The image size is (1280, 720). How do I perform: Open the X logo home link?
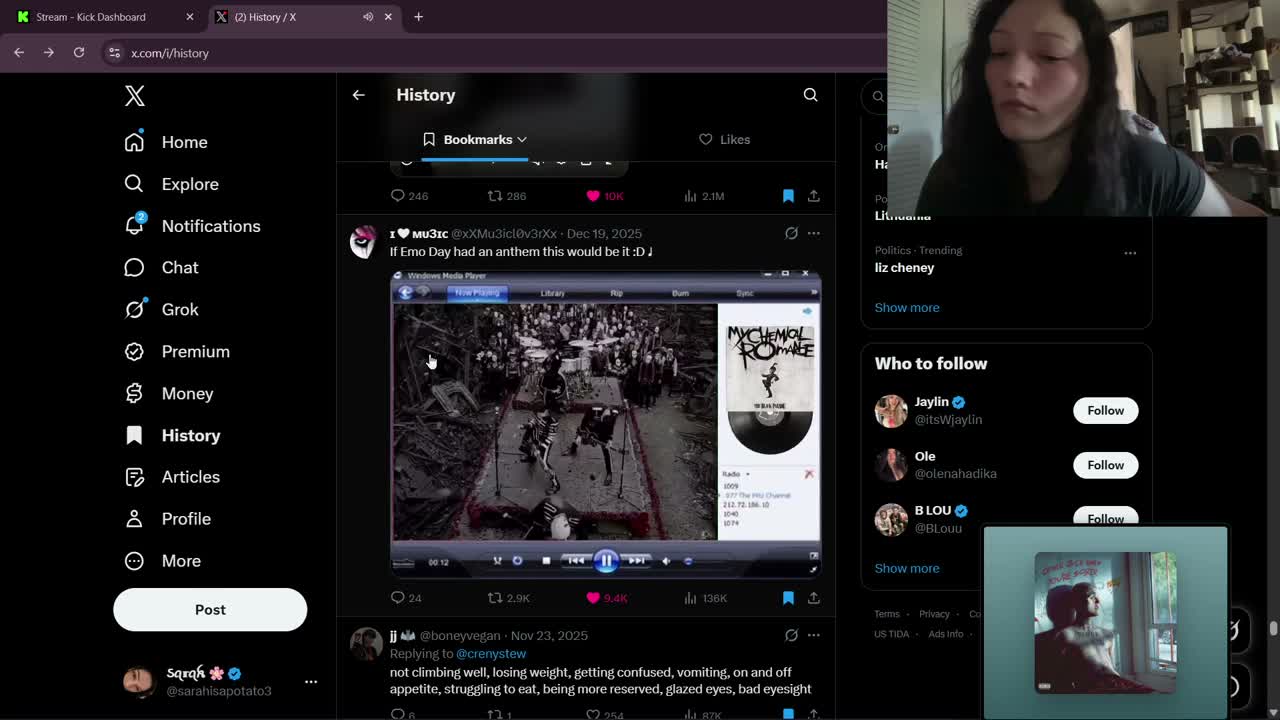point(135,96)
